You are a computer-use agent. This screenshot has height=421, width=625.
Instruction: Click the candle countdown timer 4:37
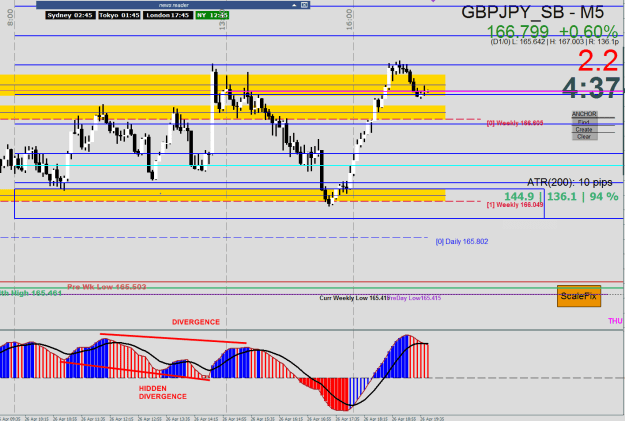591,88
